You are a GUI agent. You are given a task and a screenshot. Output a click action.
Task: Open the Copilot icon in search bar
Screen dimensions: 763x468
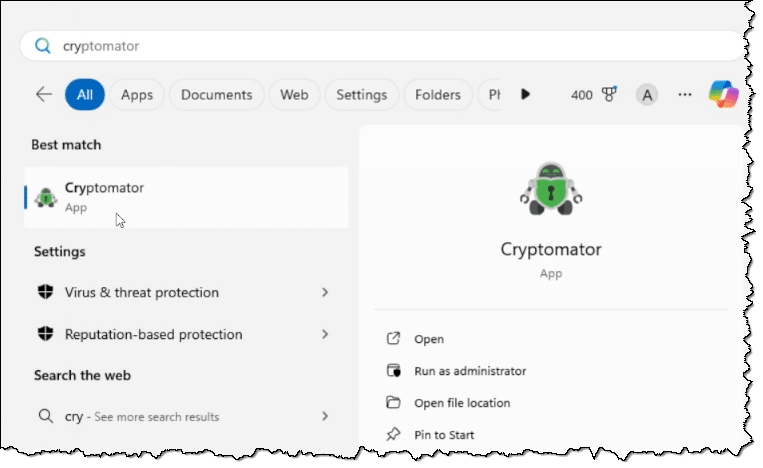[722, 94]
